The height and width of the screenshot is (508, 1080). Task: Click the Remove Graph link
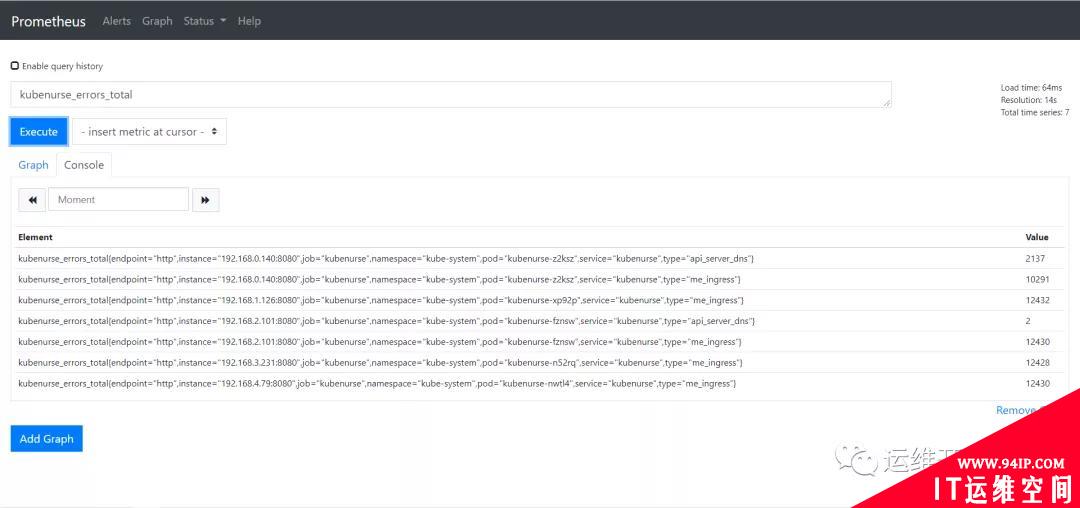[1019, 410]
